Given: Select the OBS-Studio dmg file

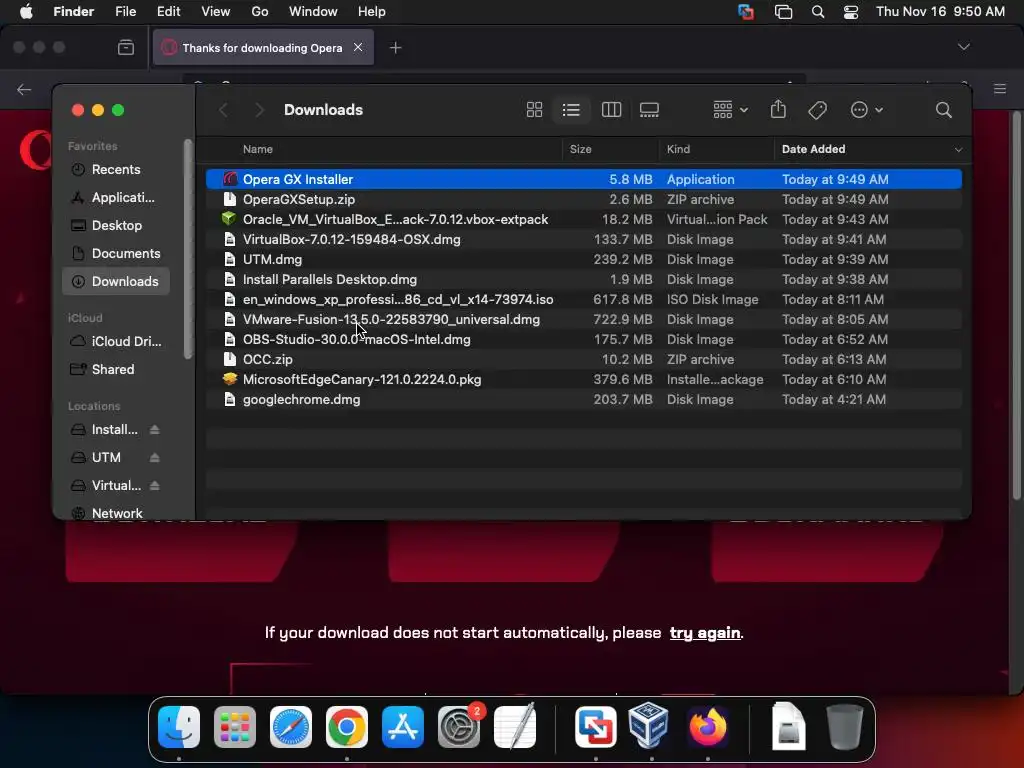Looking at the screenshot, I should [x=584, y=340].
